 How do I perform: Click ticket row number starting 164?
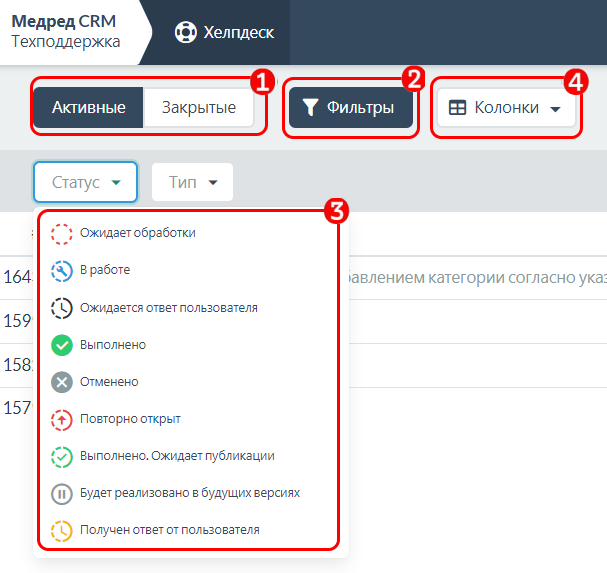coord(18,277)
